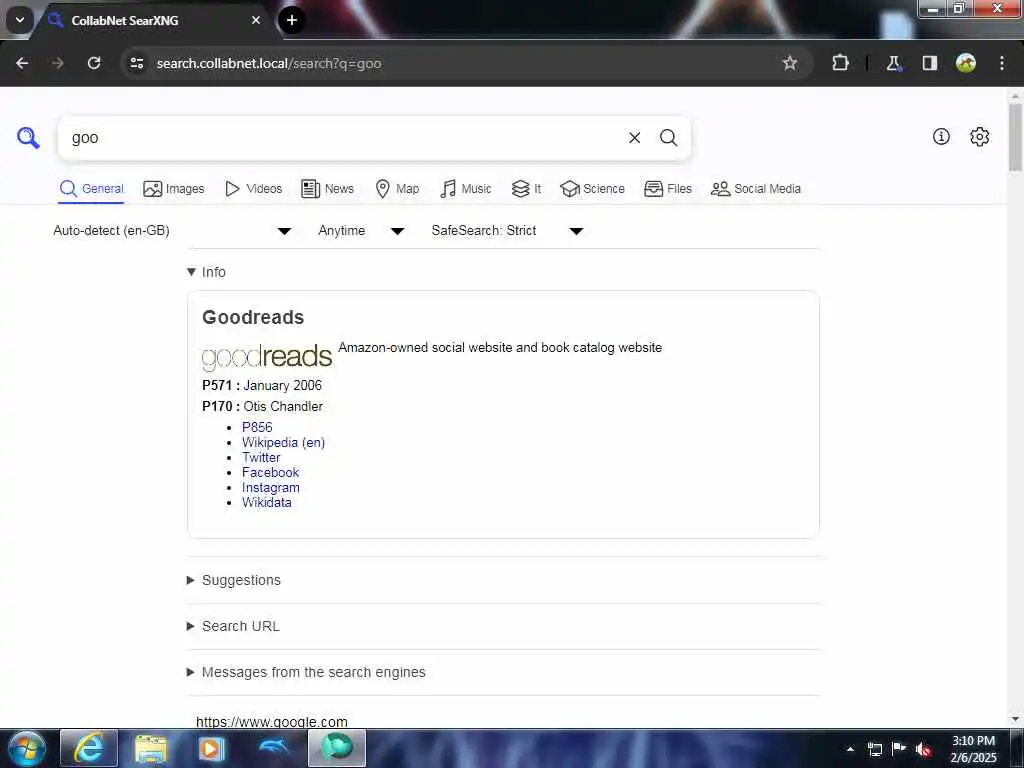Open the Windows Start menu
The width and height of the screenshot is (1024, 768).
click(27, 749)
